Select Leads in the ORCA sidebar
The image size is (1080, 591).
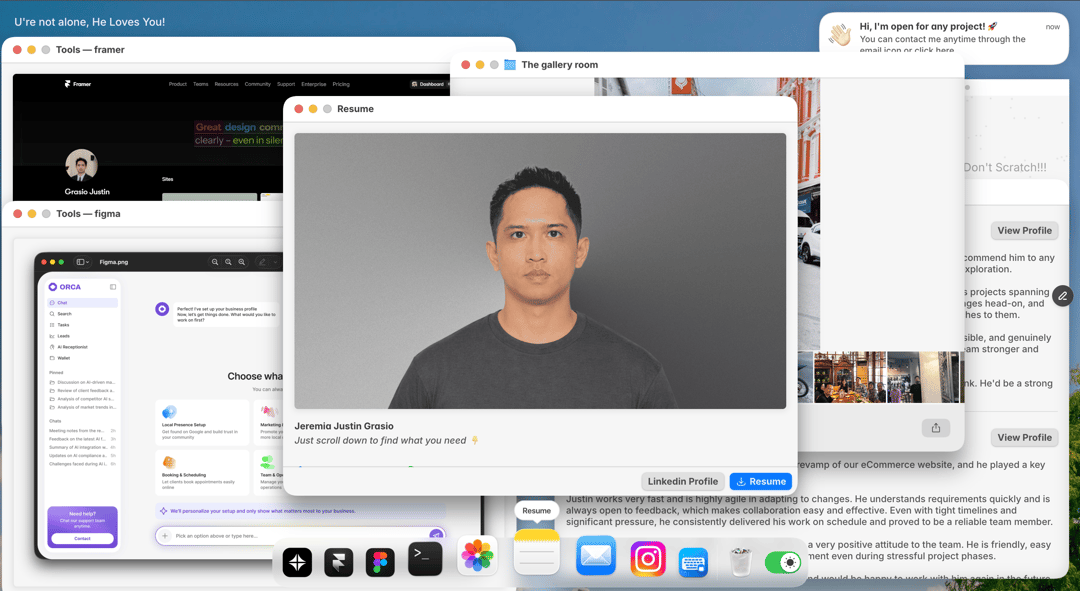[83, 335]
